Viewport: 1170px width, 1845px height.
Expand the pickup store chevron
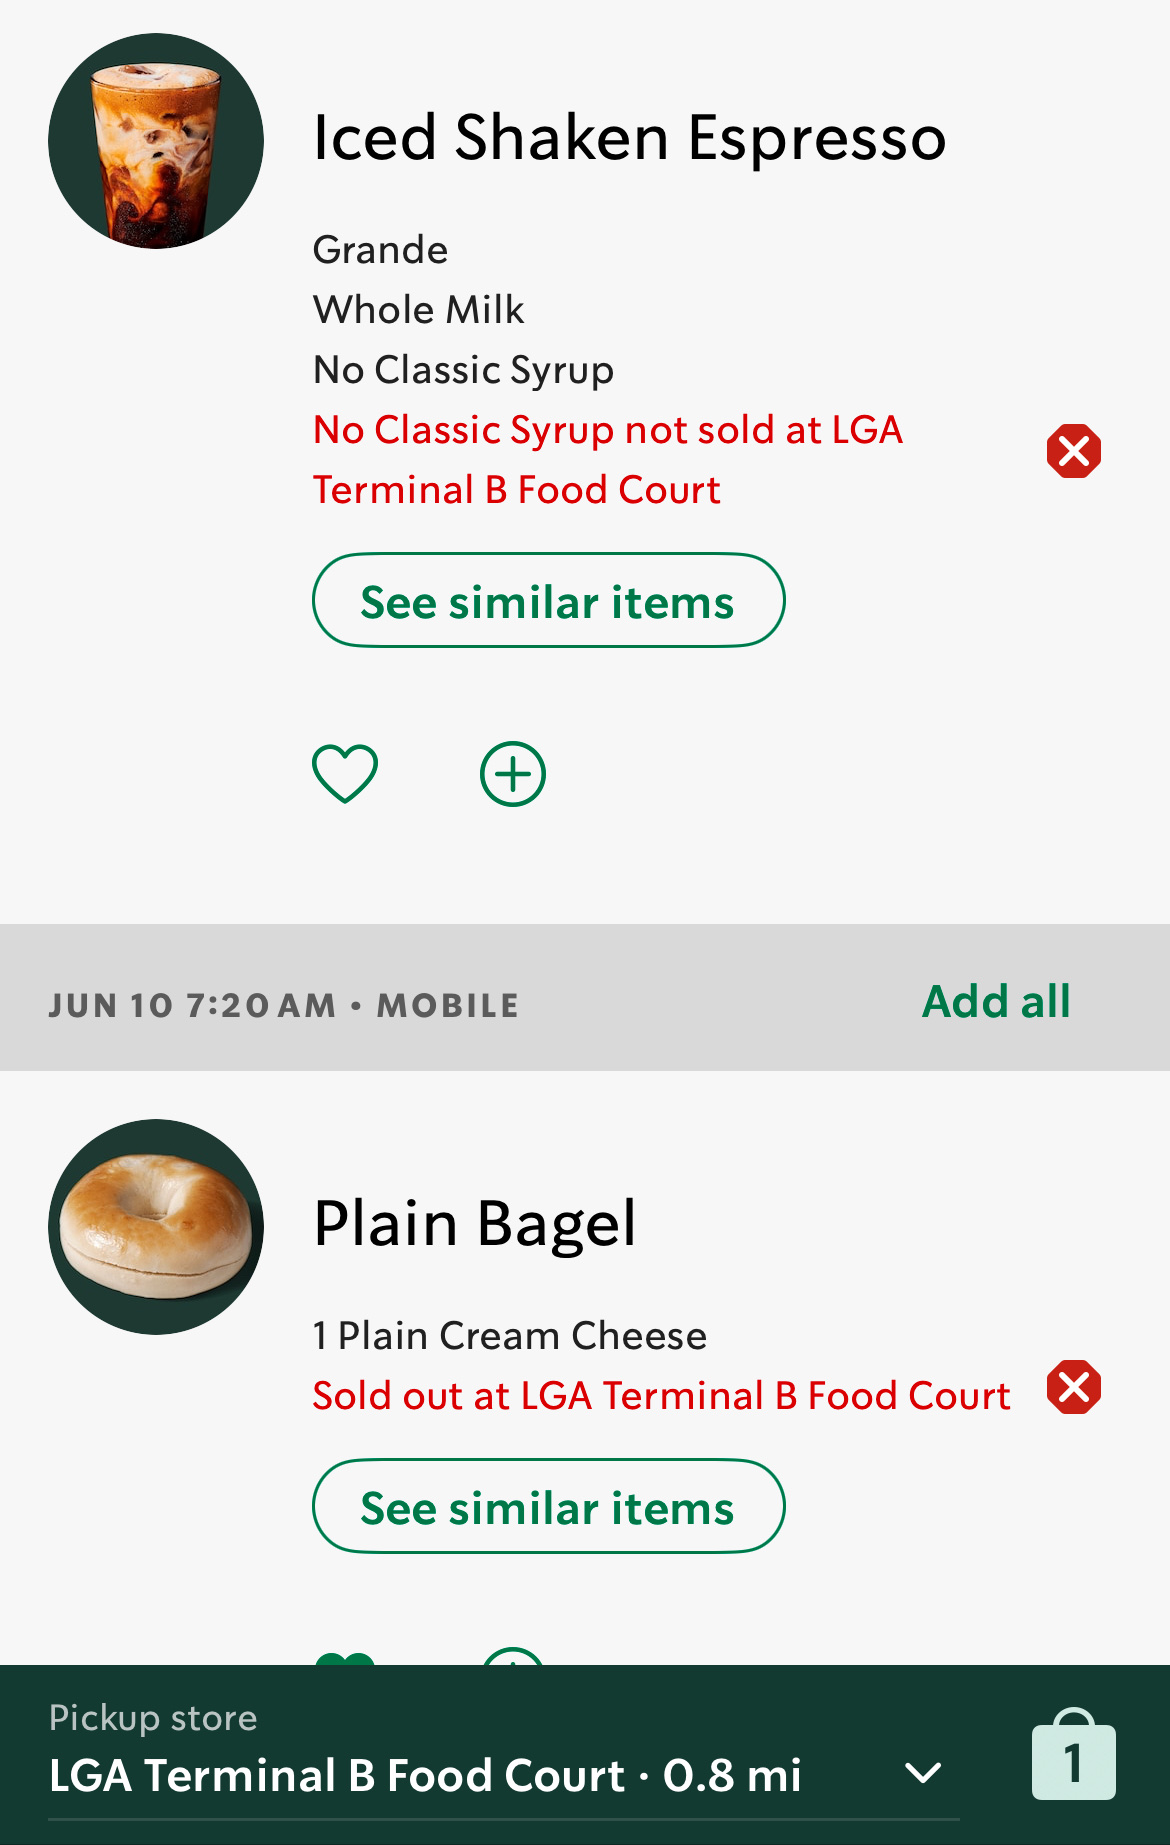[922, 1773]
